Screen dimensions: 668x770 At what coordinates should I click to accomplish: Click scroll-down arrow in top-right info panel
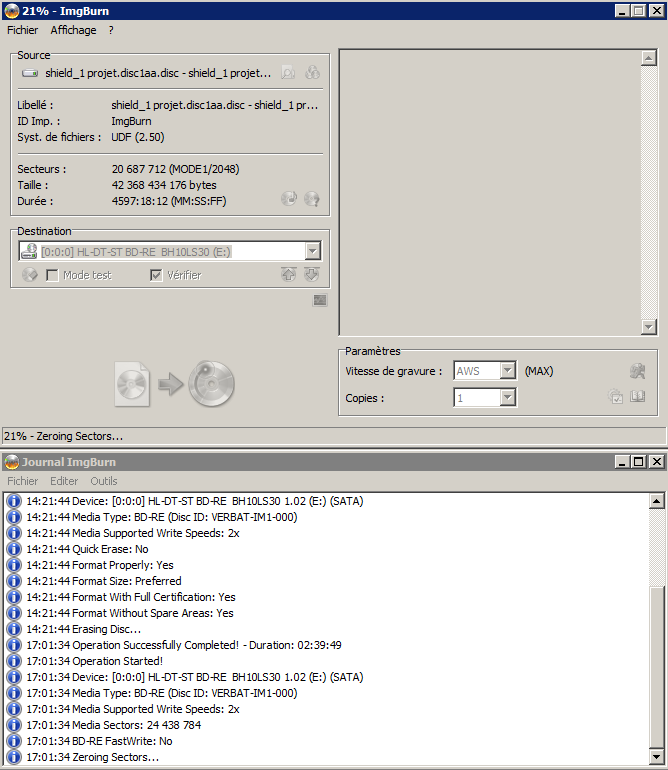pos(649,327)
